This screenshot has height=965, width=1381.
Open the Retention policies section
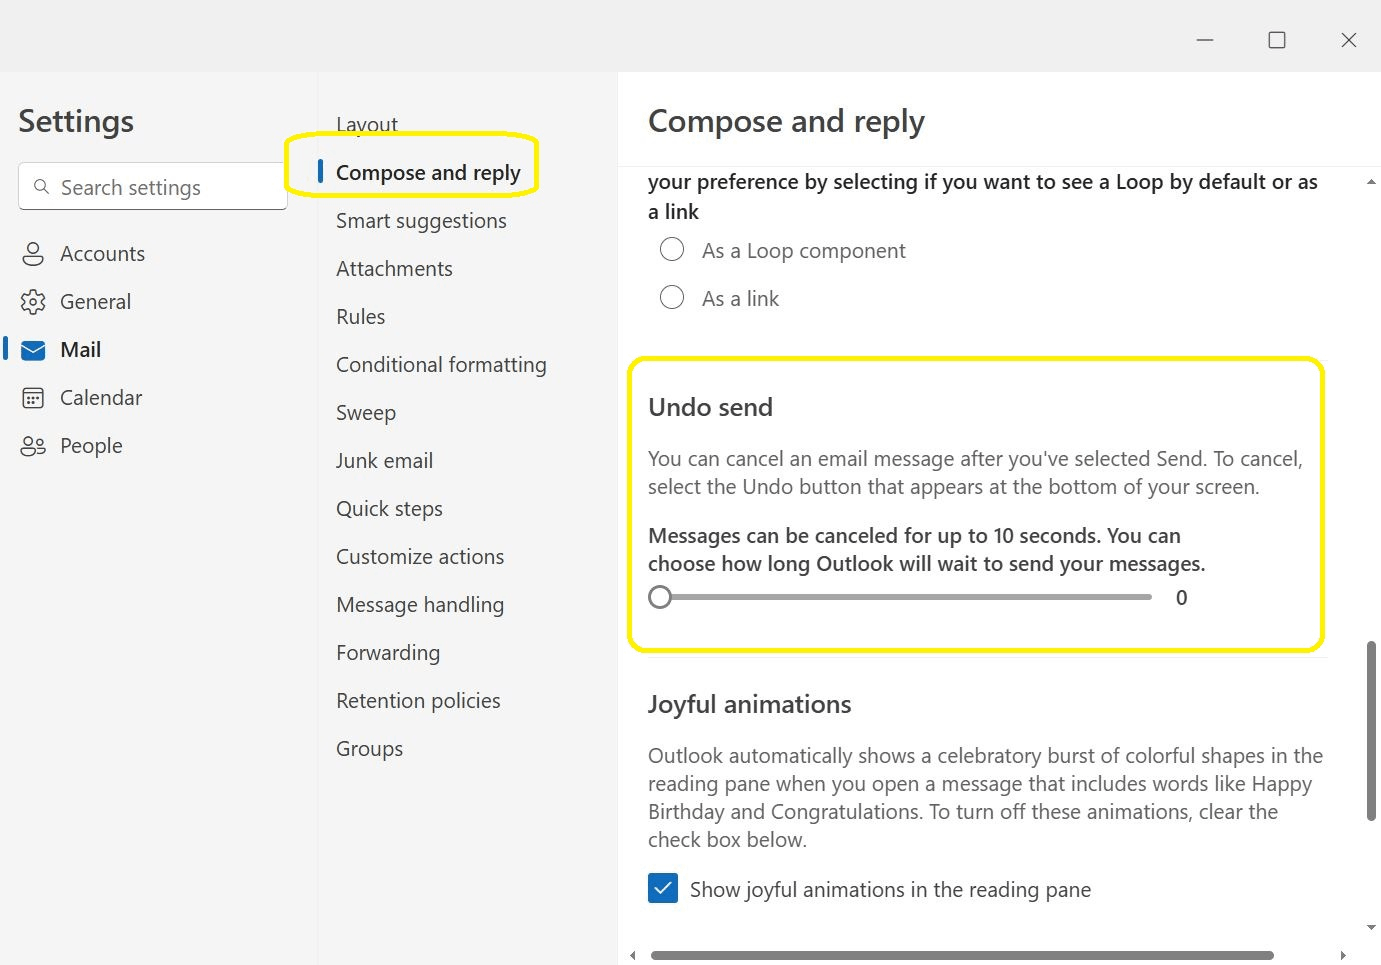pyautogui.click(x=418, y=701)
